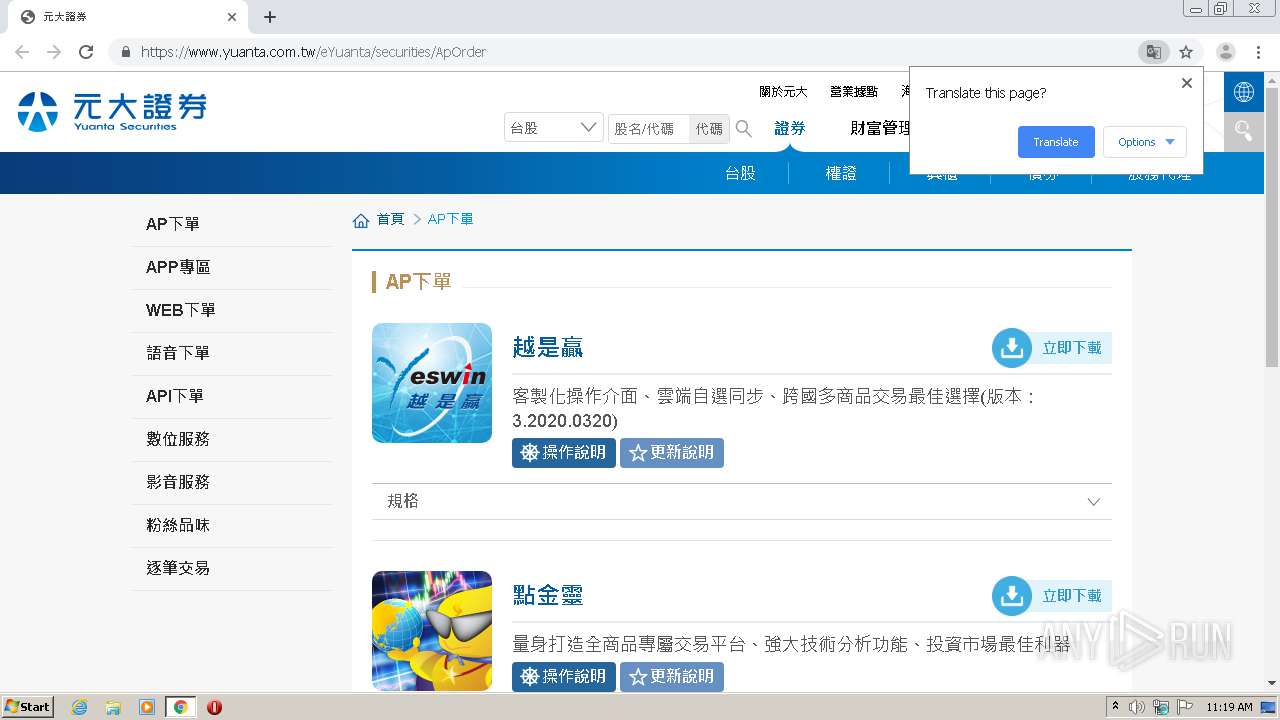The width and height of the screenshot is (1280, 720).
Task: Select the 財富管理 main navigation tab
Action: (881, 128)
